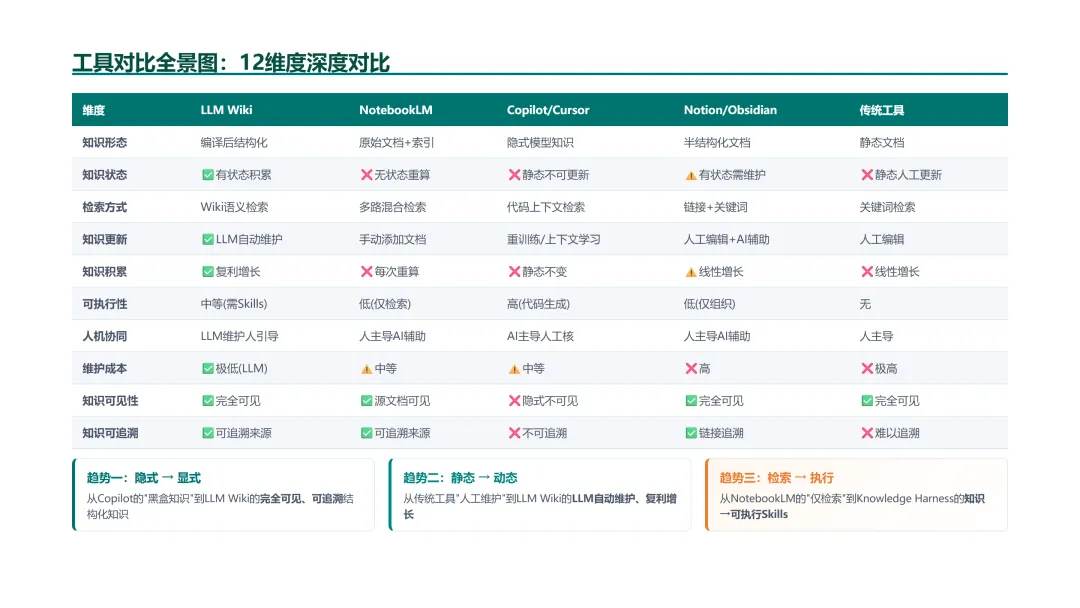
Task: Click the green check beside 极低(LLM)
Action: point(207,368)
